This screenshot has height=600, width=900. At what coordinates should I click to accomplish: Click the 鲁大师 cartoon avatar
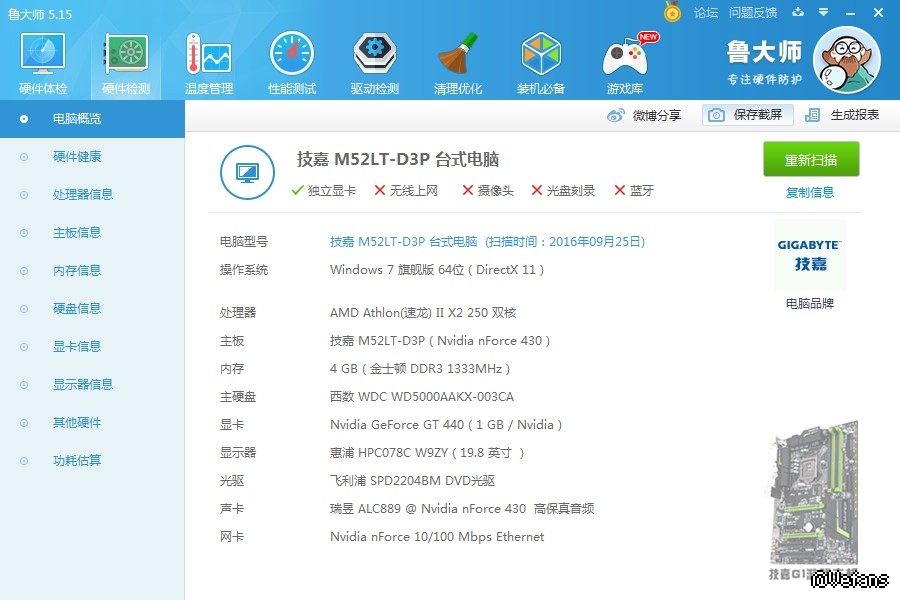pos(846,60)
